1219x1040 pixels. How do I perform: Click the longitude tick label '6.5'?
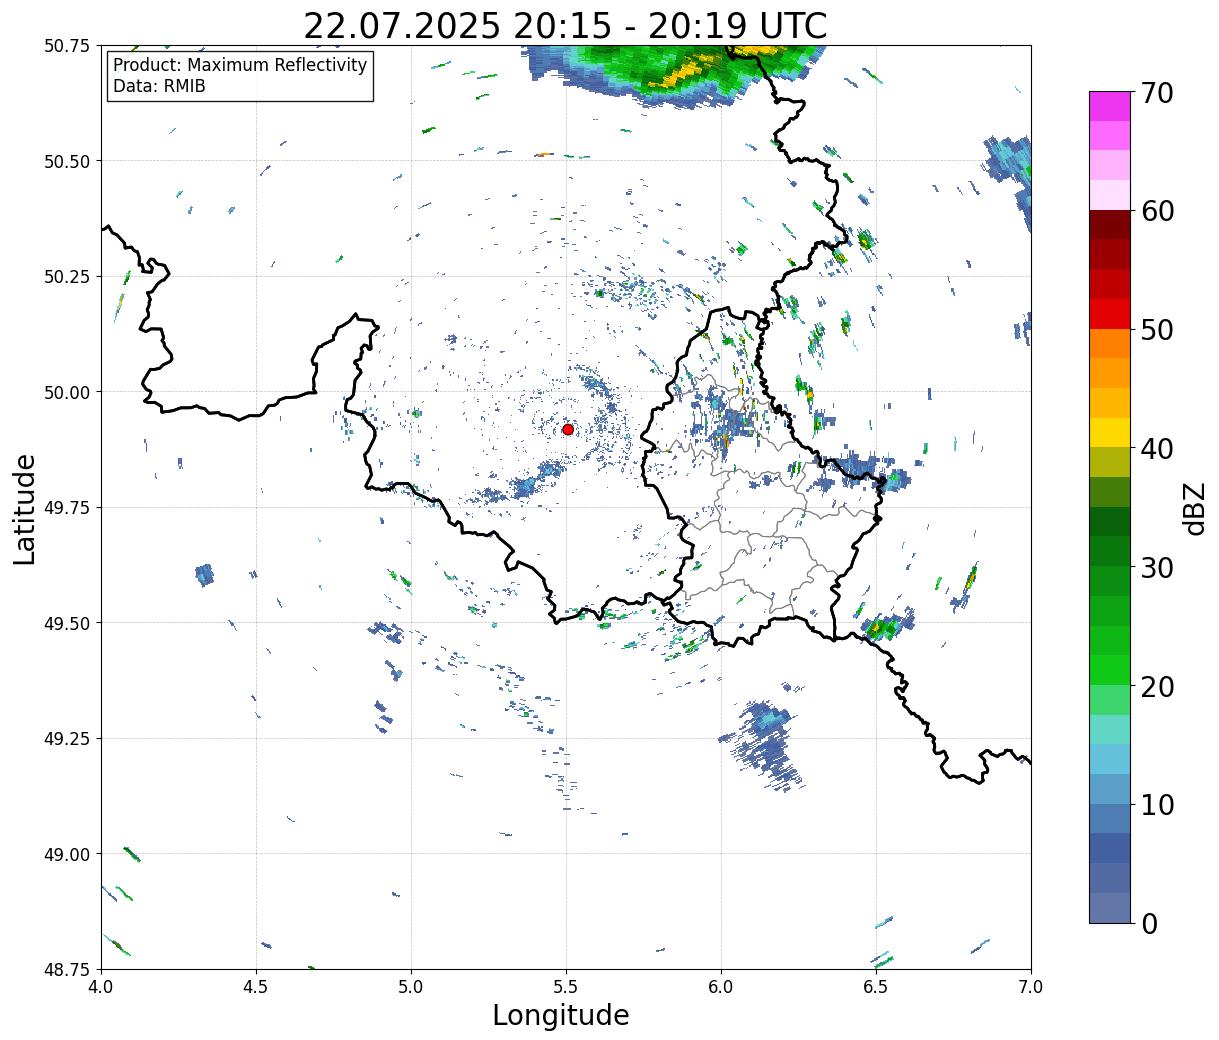(x=876, y=986)
